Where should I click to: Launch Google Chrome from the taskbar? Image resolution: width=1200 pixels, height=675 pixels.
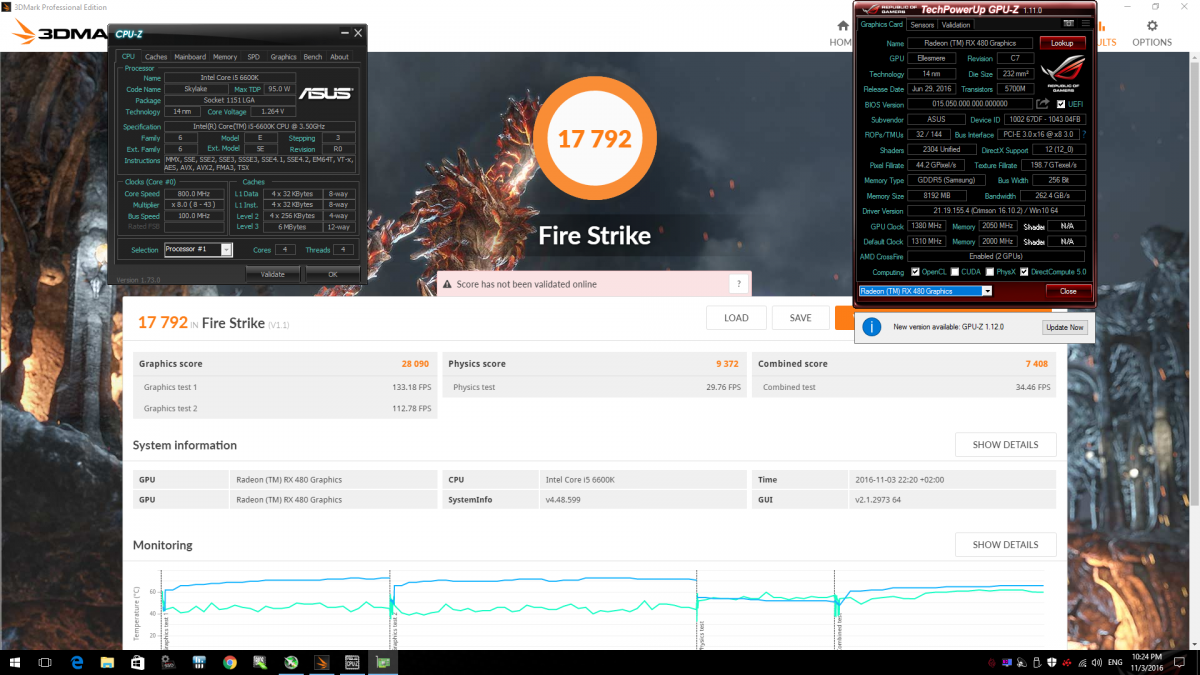coord(229,662)
